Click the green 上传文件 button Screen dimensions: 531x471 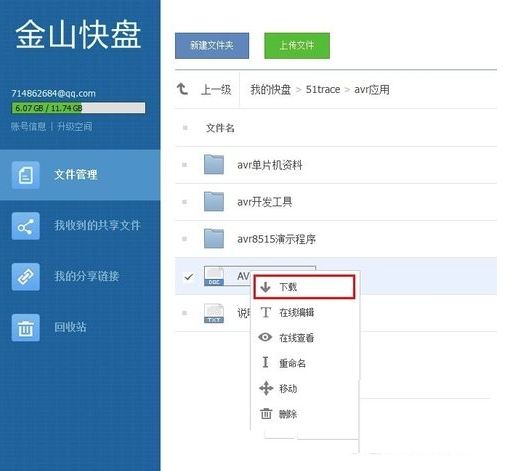(x=297, y=46)
